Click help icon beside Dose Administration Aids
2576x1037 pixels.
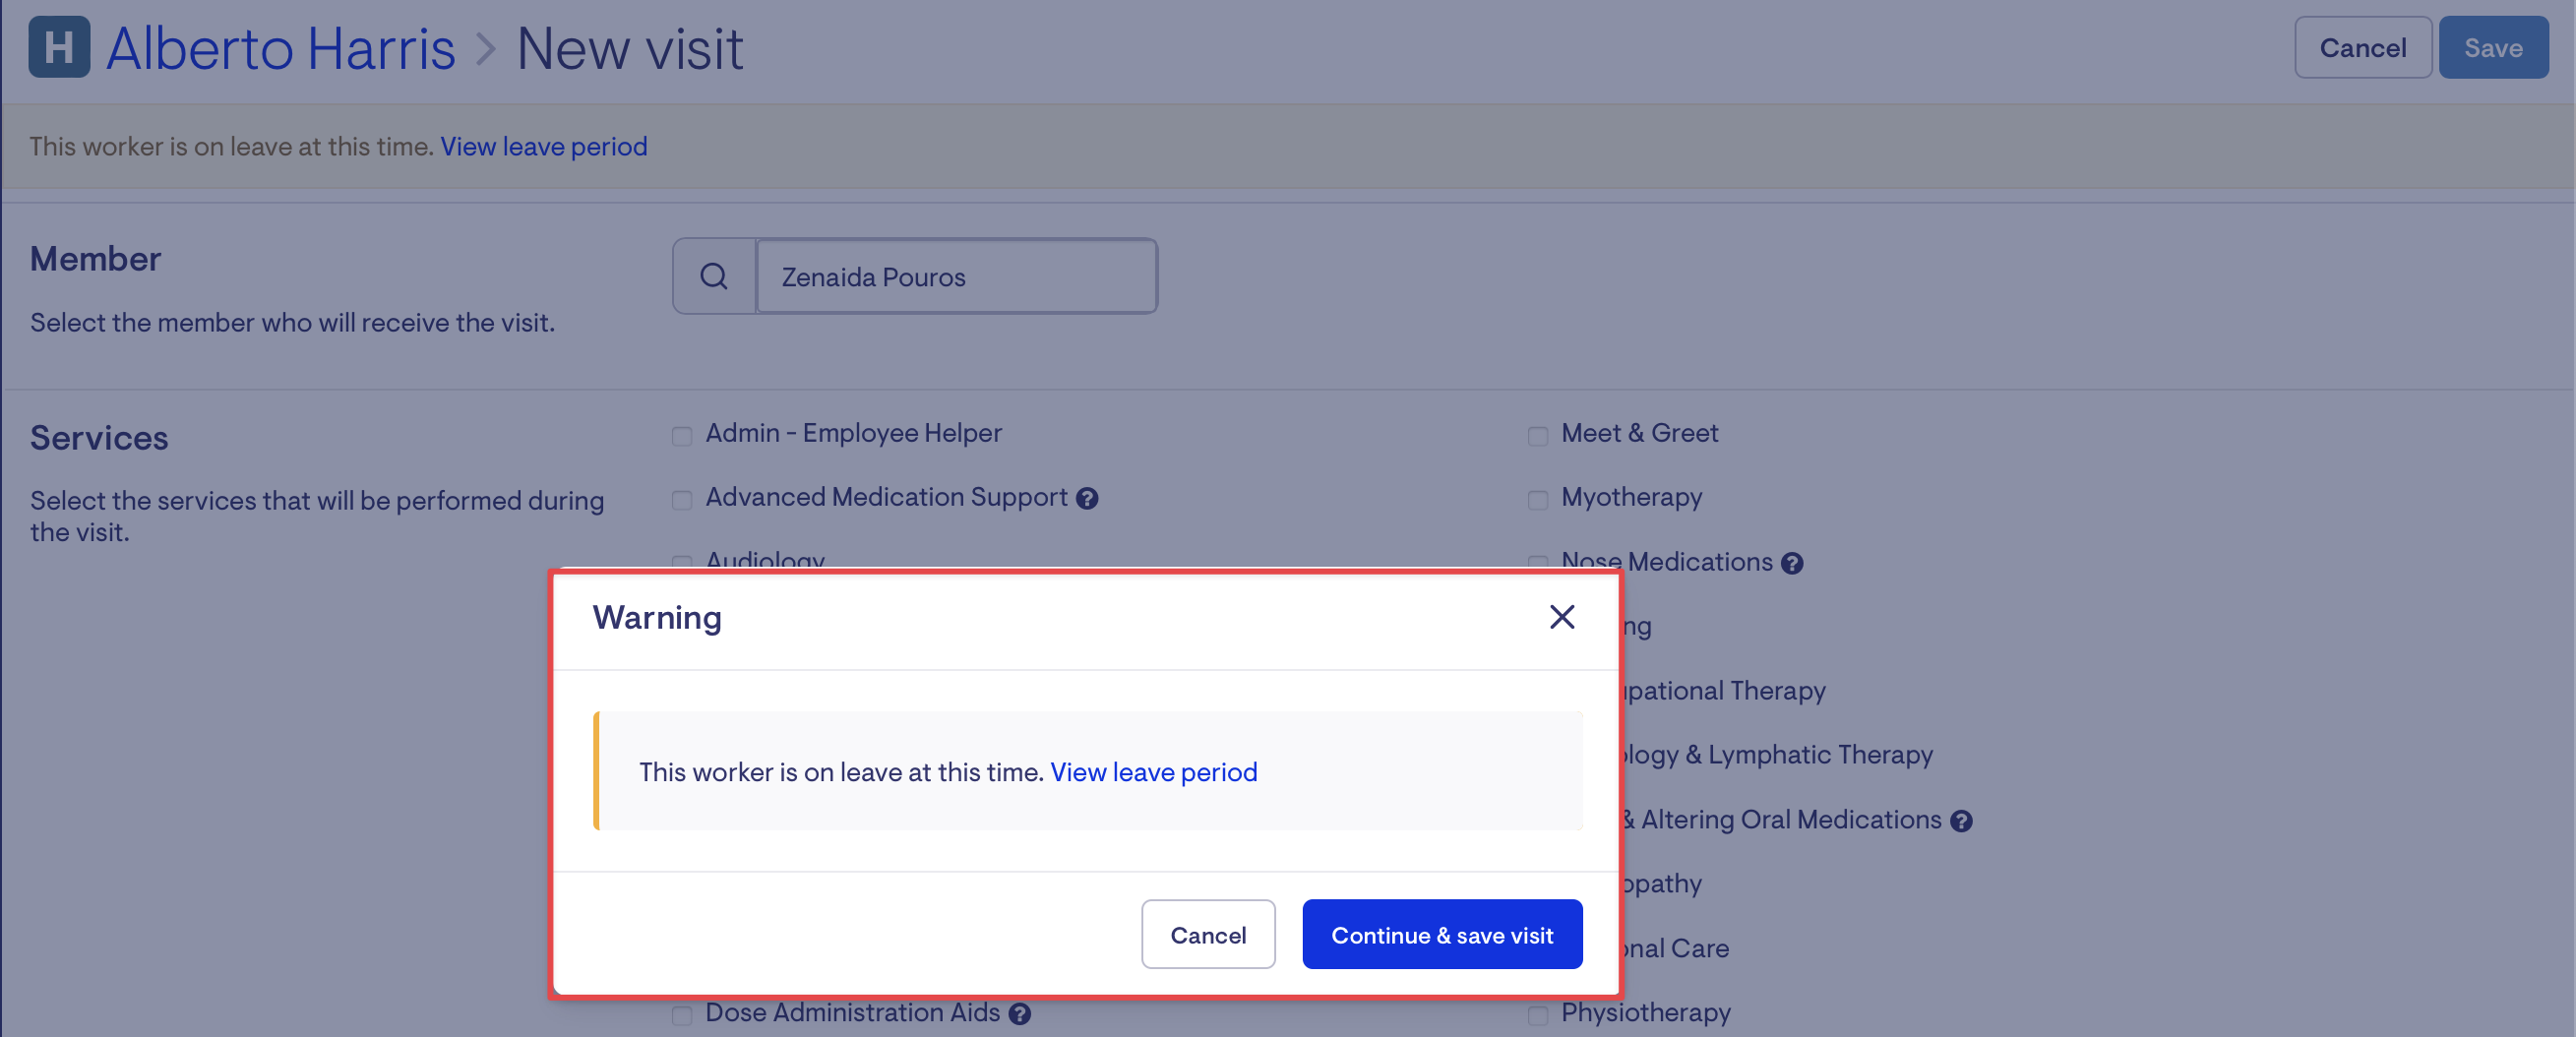click(x=1019, y=1014)
